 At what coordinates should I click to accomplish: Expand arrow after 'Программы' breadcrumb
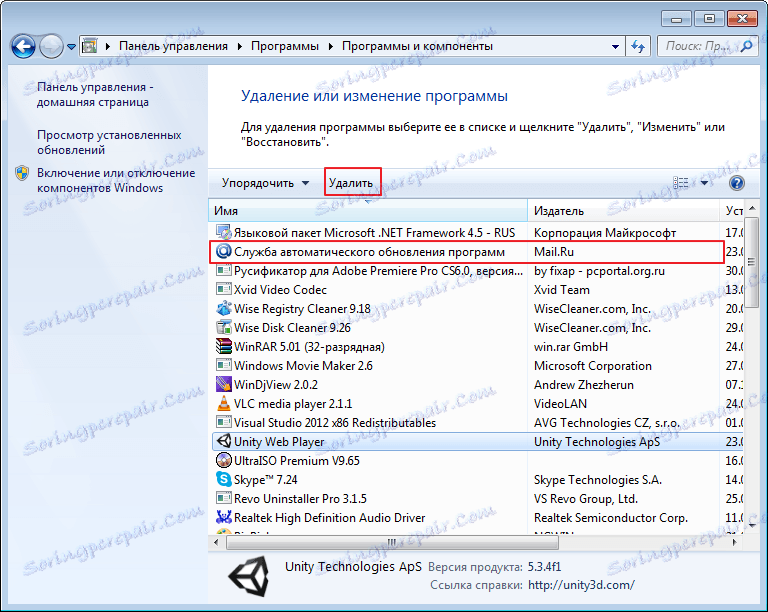click(331, 47)
